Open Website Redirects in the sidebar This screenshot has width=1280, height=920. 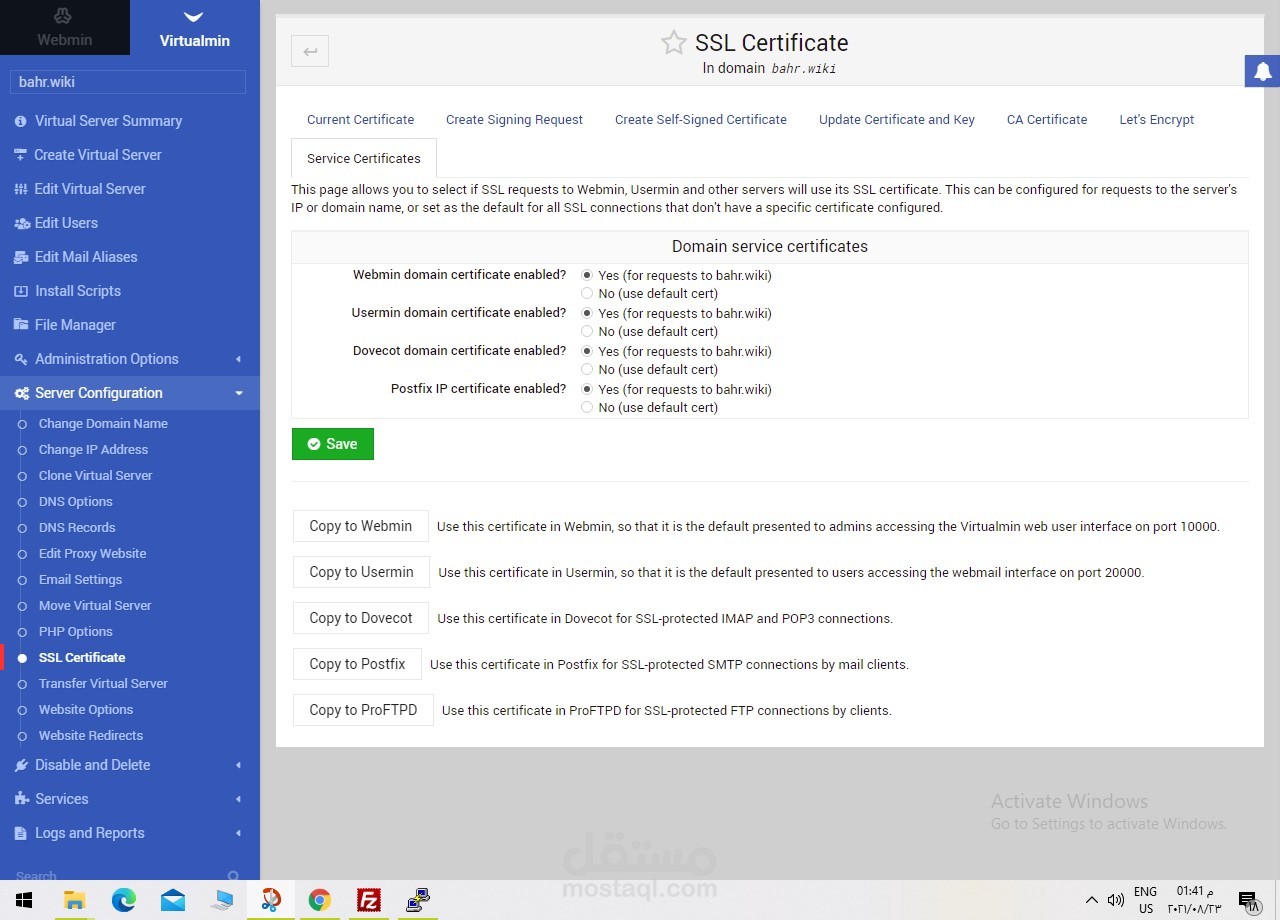(x=90, y=735)
